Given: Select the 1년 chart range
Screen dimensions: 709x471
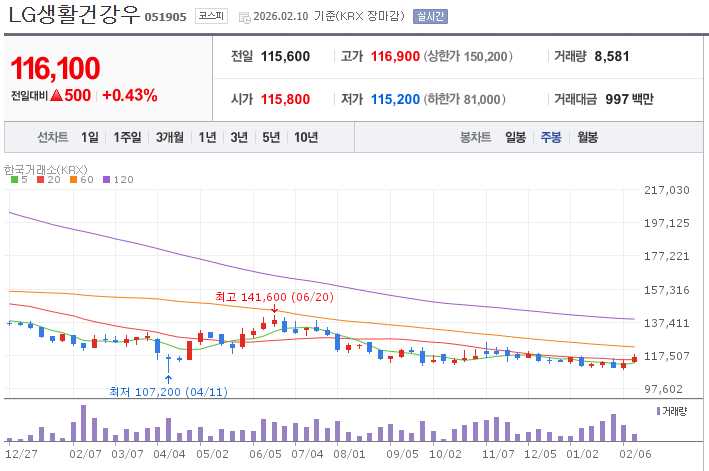Looking at the screenshot, I should coord(207,137).
